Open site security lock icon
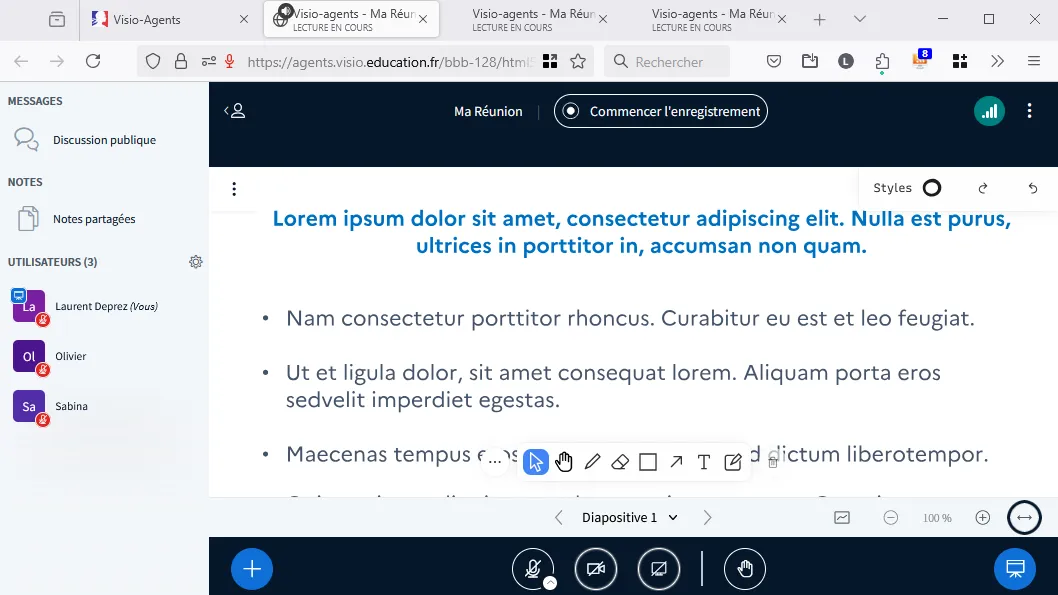The image size is (1058, 595). click(x=181, y=61)
